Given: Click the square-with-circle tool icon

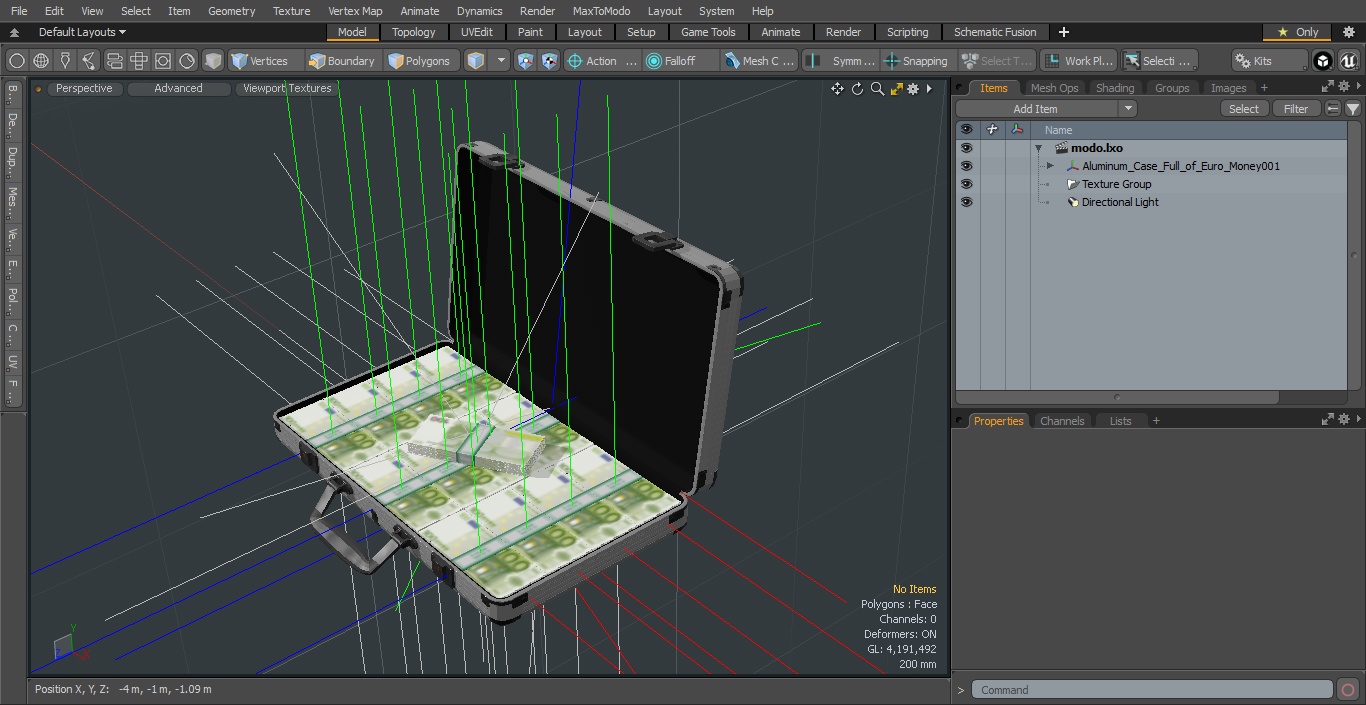Looking at the screenshot, I should pyautogui.click(x=163, y=61).
